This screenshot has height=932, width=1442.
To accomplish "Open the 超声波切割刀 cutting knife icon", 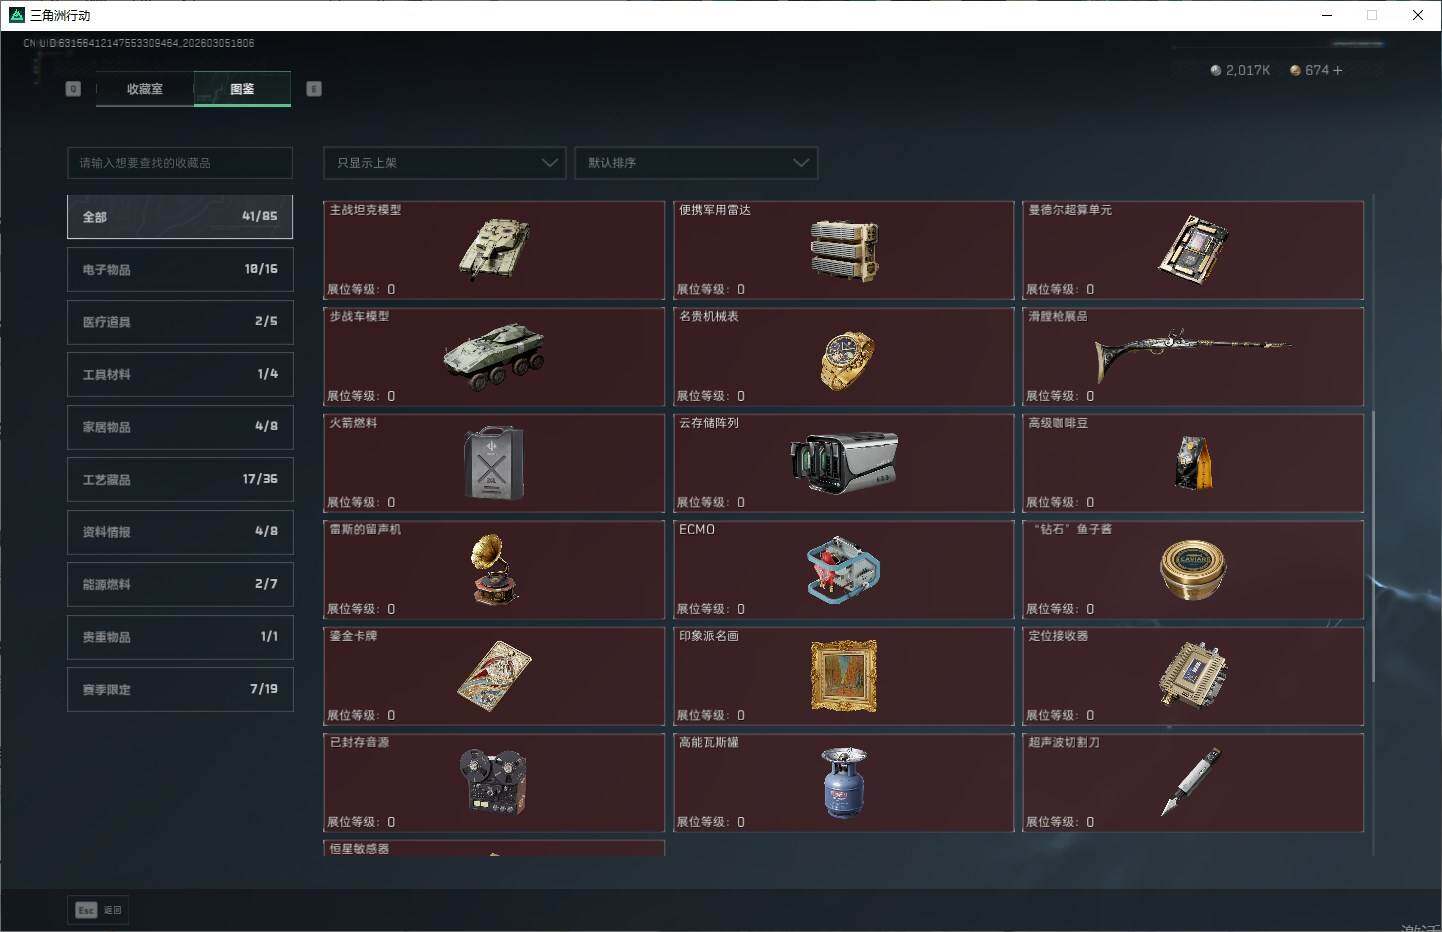I will click(x=1192, y=781).
